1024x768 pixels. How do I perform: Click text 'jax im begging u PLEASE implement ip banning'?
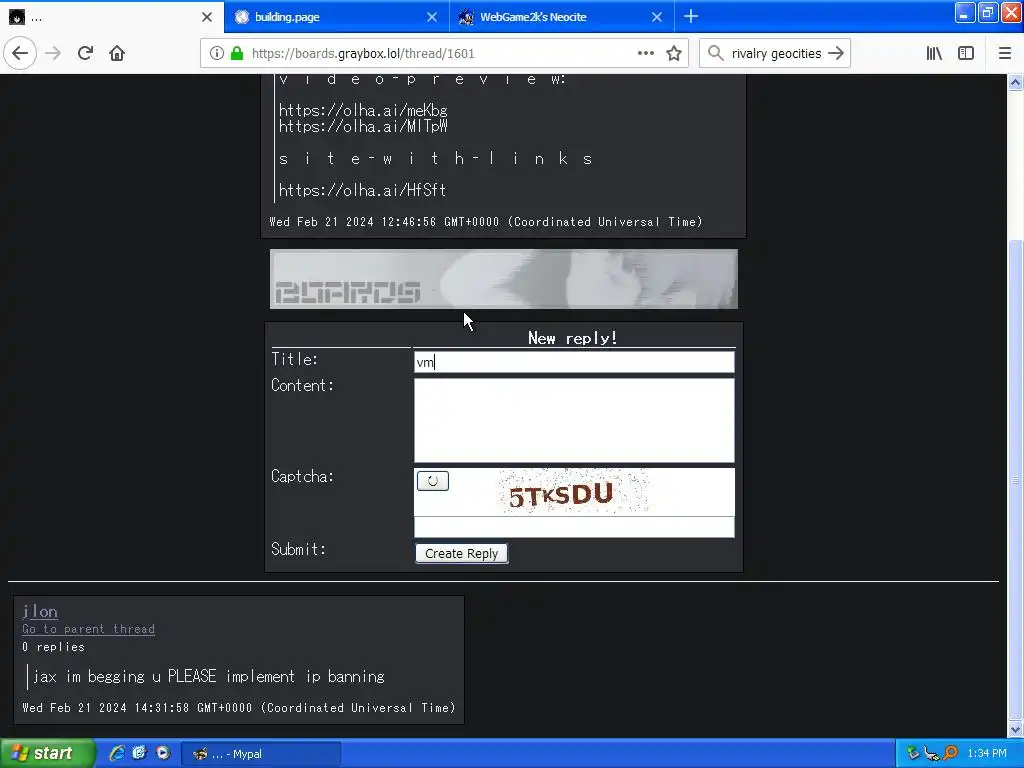pyautogui.click(x=209, y=677)
